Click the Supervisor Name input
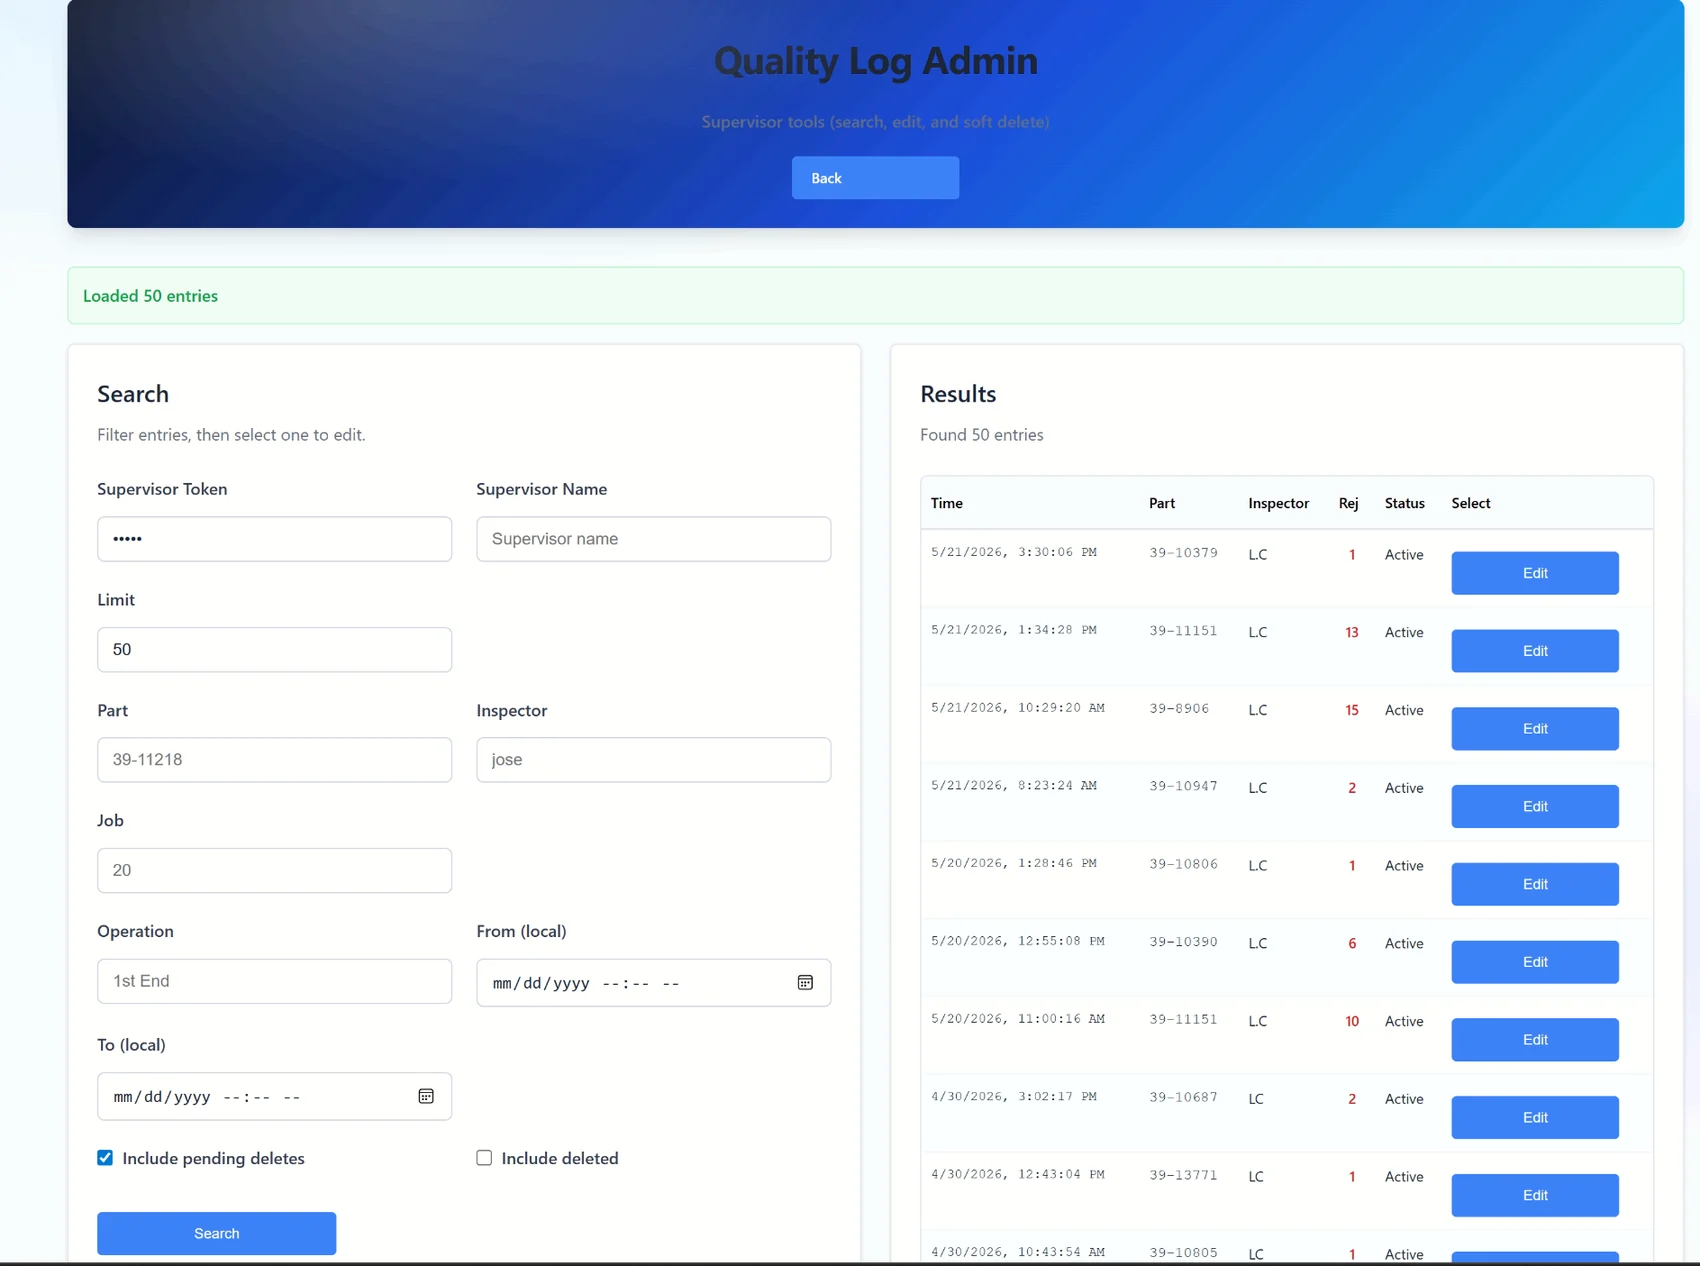Screen dimensions: 1700x1266 click(653, 539)
